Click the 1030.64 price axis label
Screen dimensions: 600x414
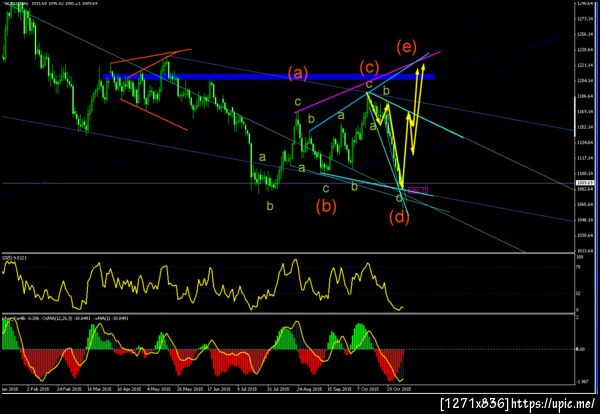click(585, 235)
